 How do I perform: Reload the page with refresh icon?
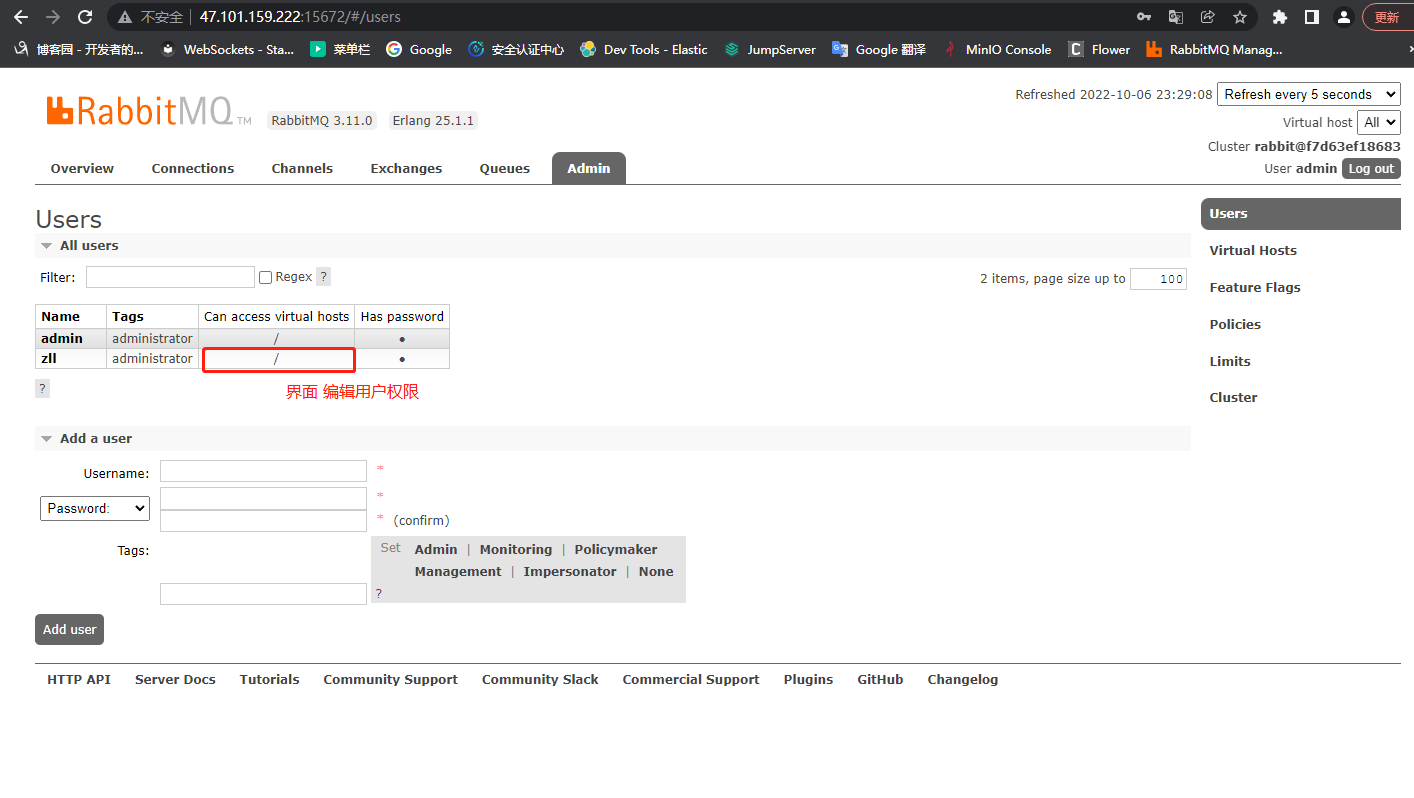85,17
